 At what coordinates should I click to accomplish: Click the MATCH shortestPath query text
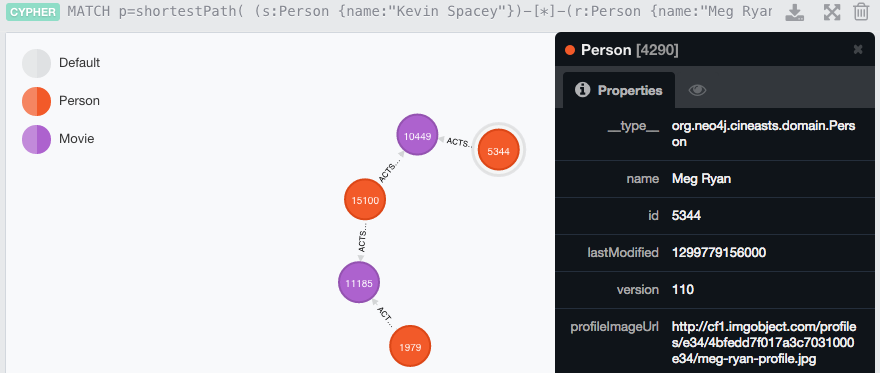click(x=420, y=12)
